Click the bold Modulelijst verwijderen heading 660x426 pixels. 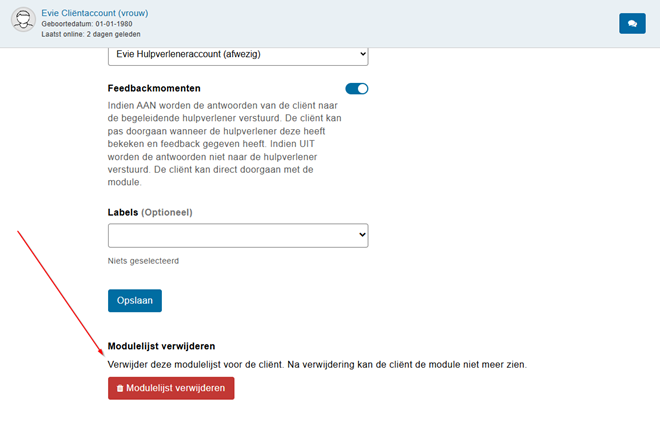161,346
